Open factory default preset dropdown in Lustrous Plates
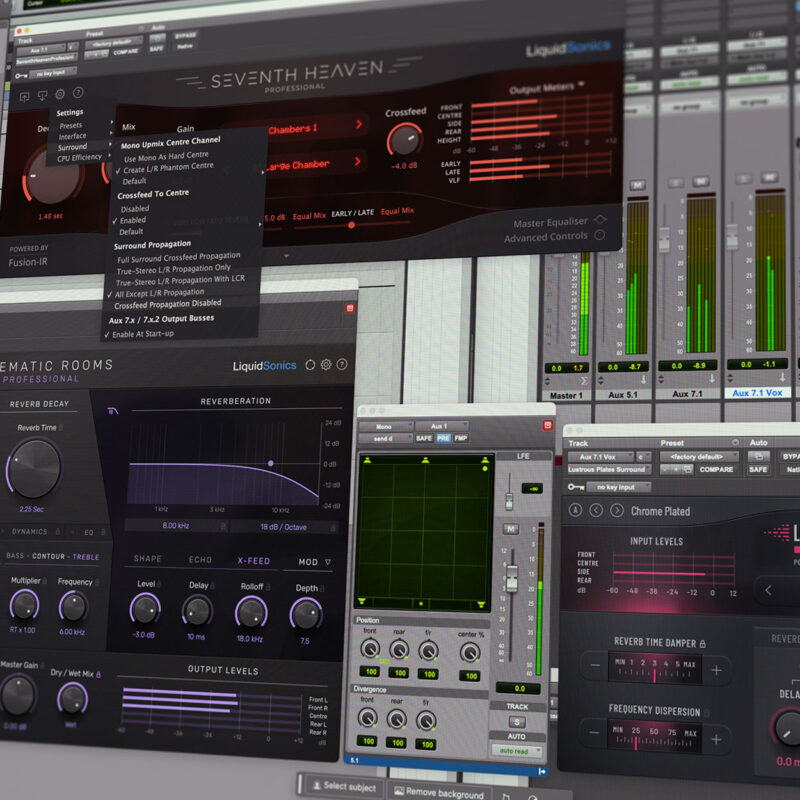 (x=698, y=456)
